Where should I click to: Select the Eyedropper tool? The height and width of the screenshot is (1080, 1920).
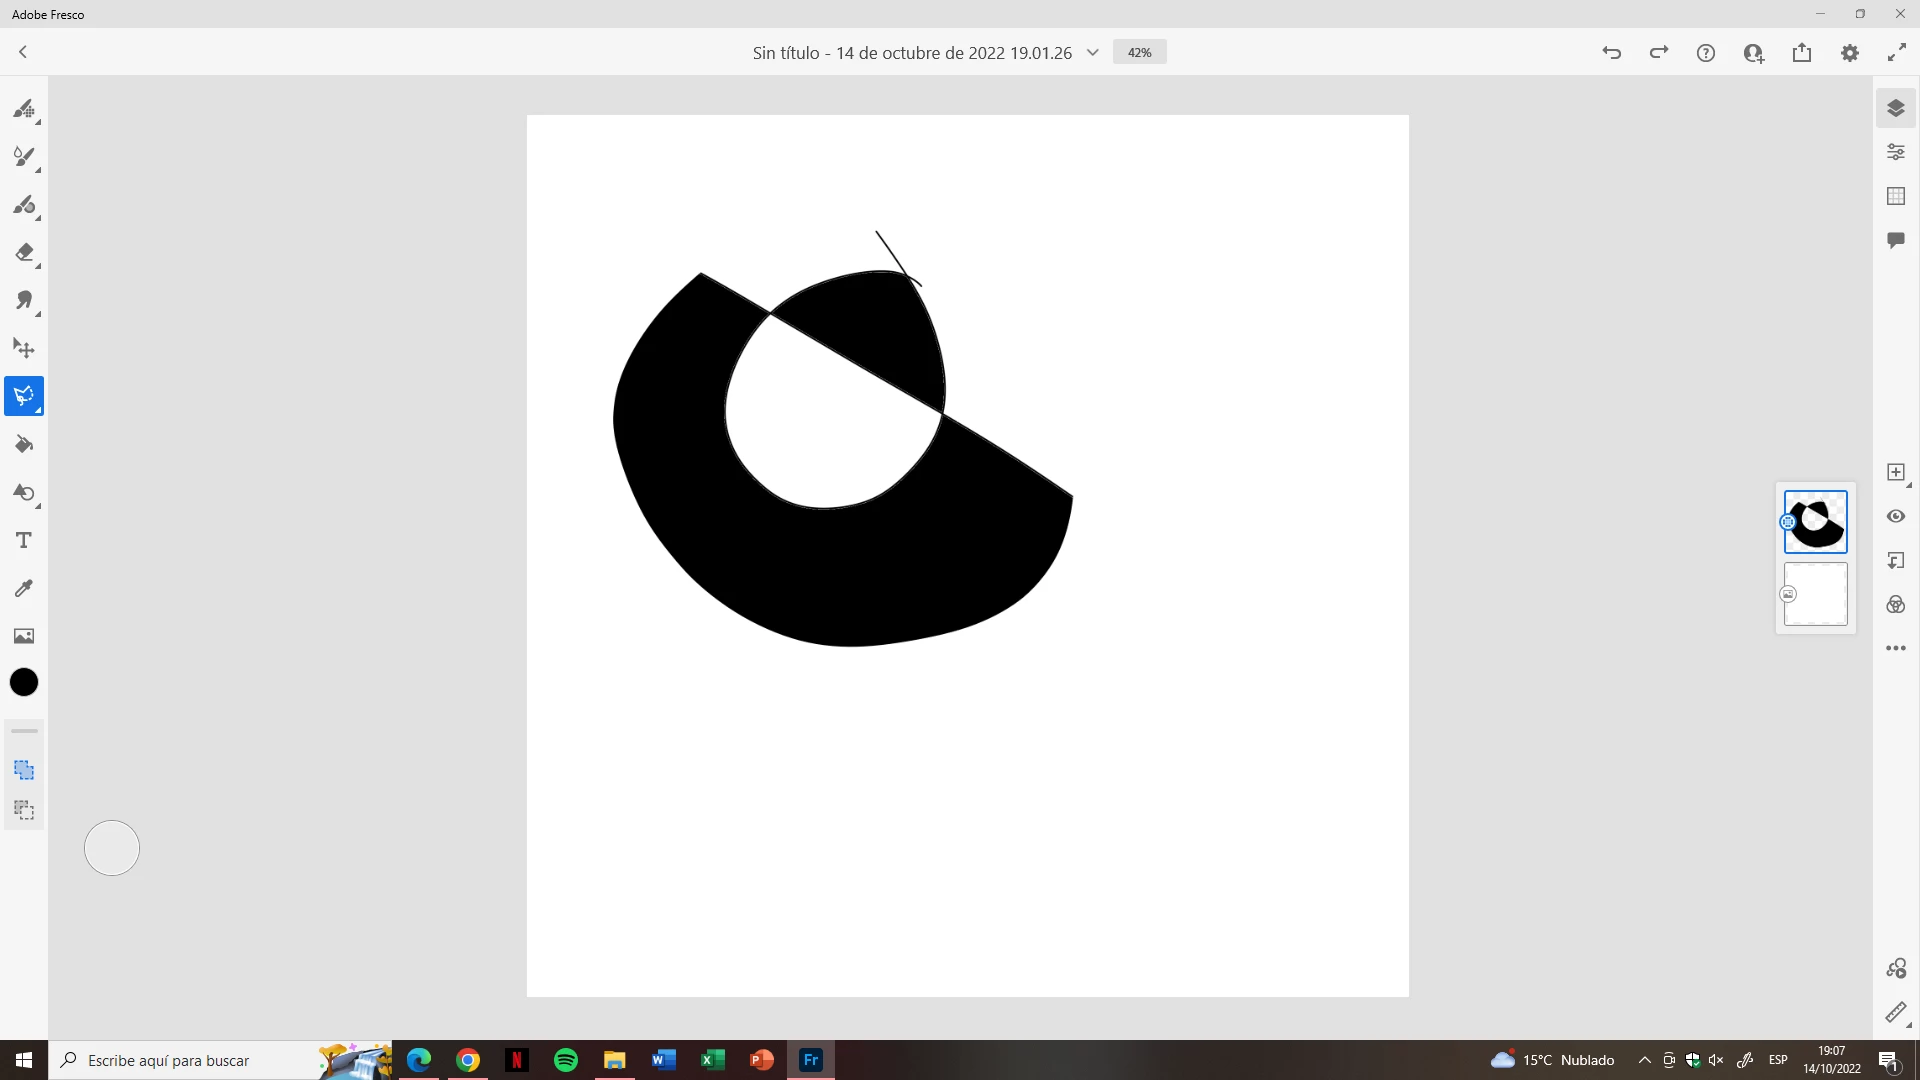coord(24,588)
